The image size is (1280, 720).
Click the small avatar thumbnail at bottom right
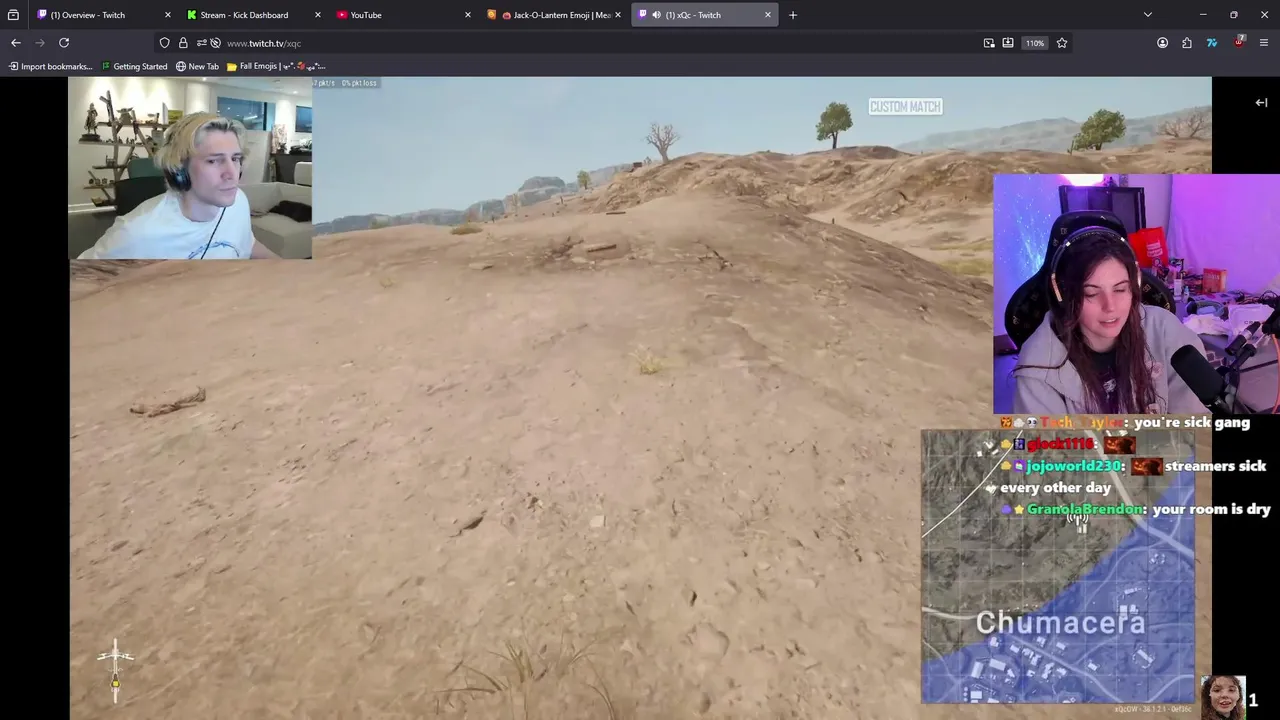tap(1222, 697)
